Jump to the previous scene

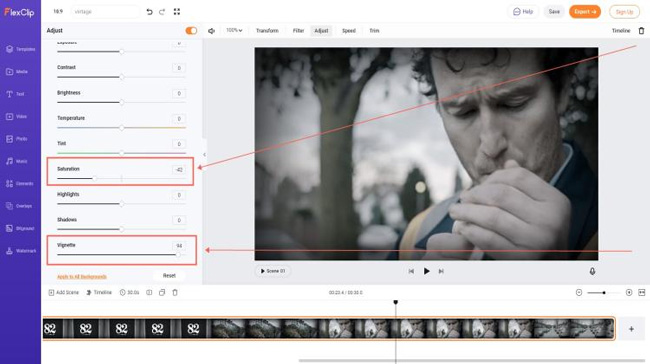(x=411, y=271)
